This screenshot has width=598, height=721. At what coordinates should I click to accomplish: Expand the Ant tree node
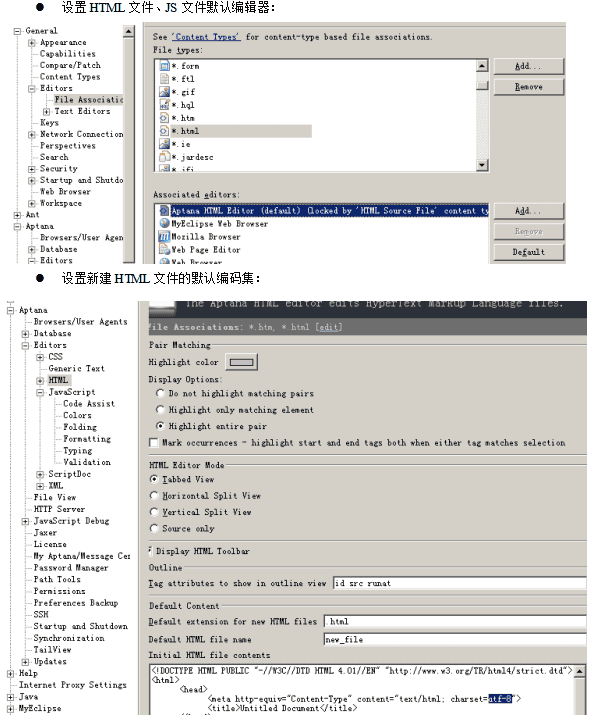pyautogui.click(x=17, y=215)
